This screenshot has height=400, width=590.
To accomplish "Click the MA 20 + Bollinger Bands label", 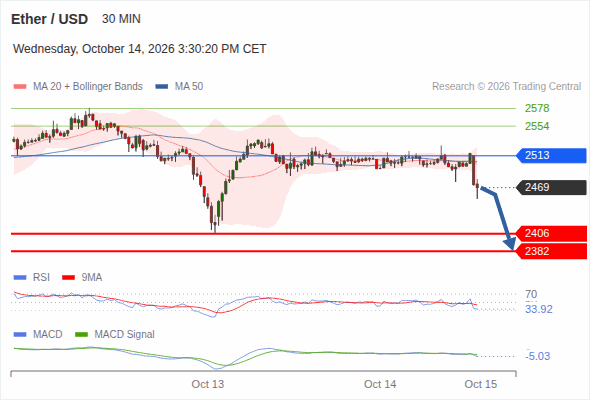I will (88, 87).
